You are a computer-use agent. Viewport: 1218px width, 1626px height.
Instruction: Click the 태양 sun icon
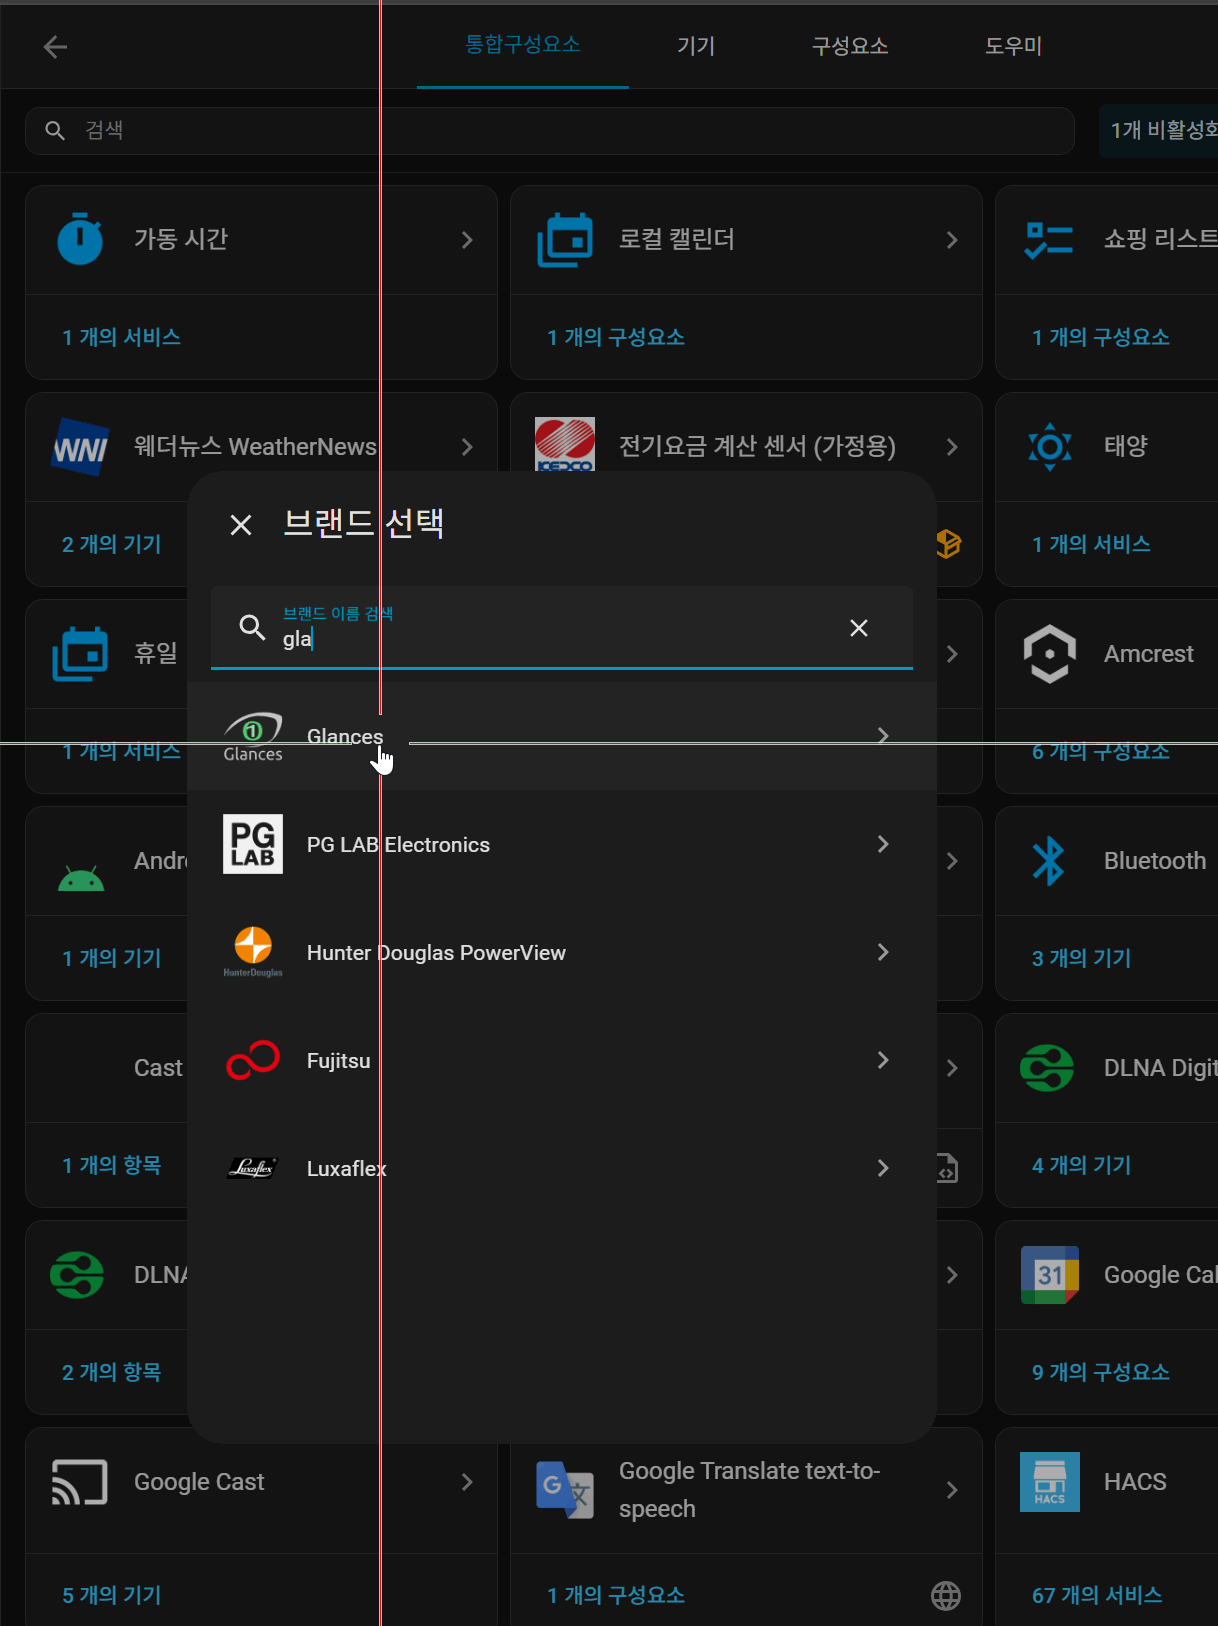(1050, 446)
